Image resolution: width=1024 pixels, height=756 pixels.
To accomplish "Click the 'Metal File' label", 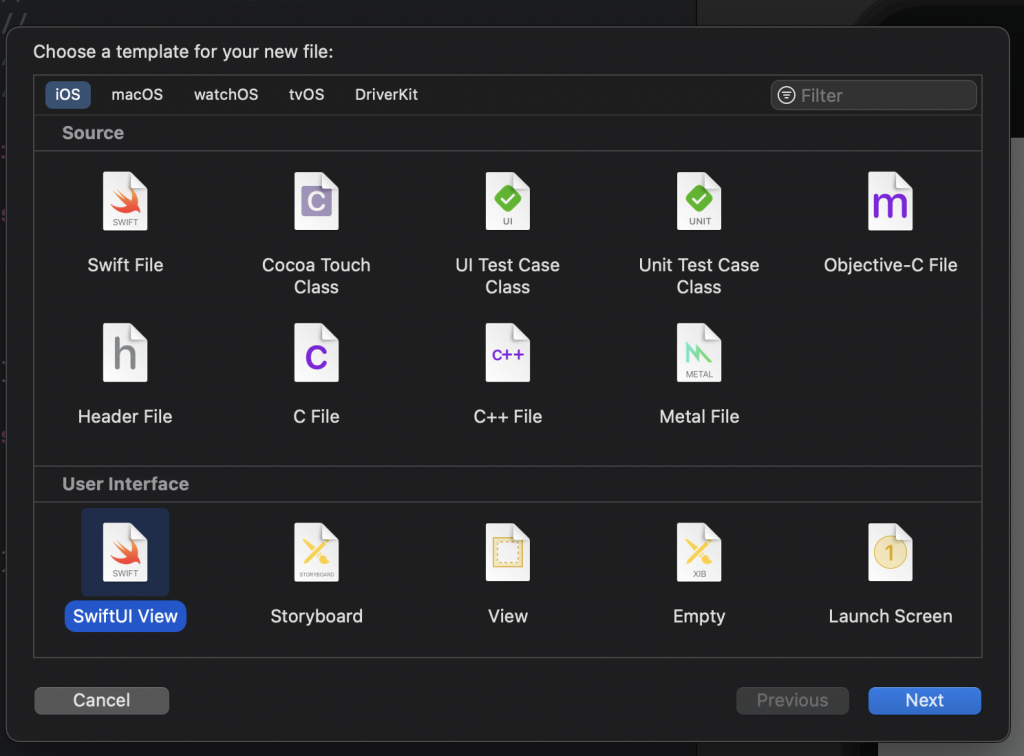I will point(699,417).
